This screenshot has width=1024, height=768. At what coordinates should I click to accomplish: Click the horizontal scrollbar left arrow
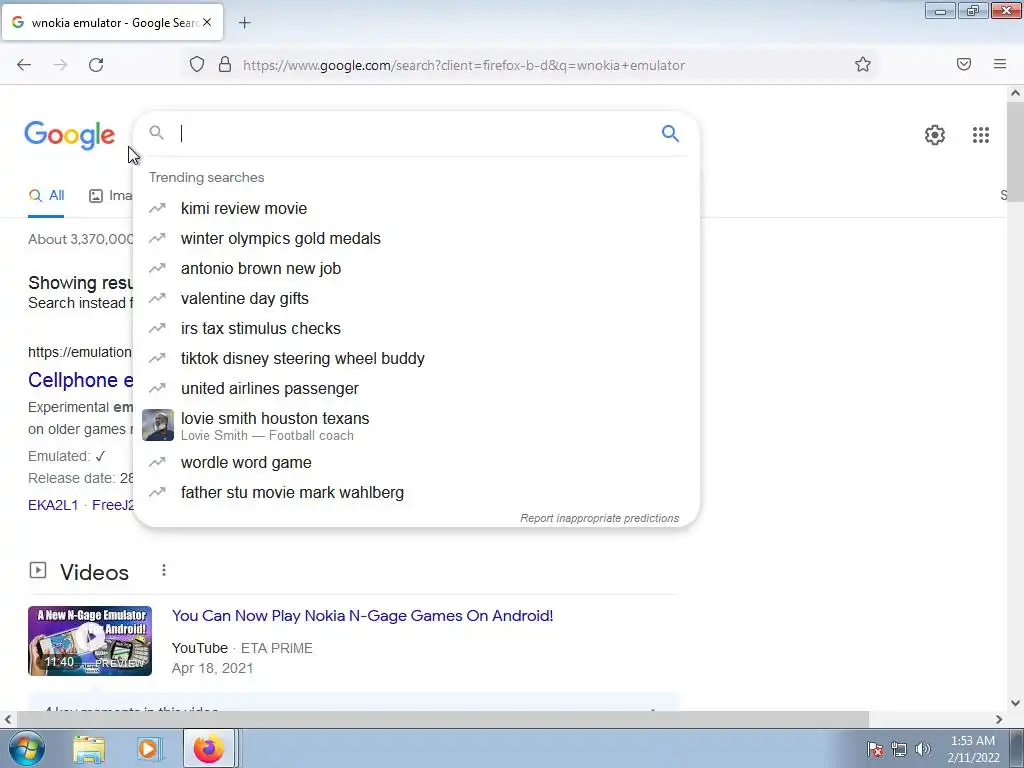7,719
